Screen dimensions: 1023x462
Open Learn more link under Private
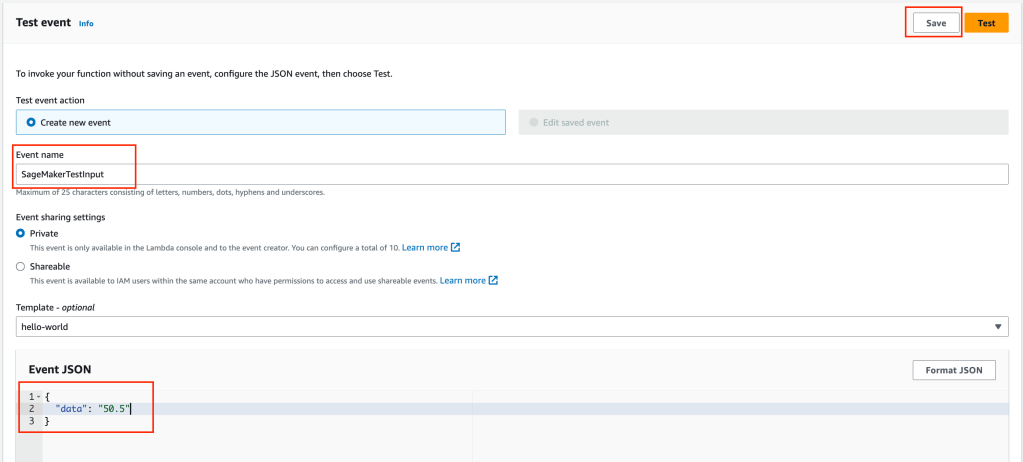point(424,247)
